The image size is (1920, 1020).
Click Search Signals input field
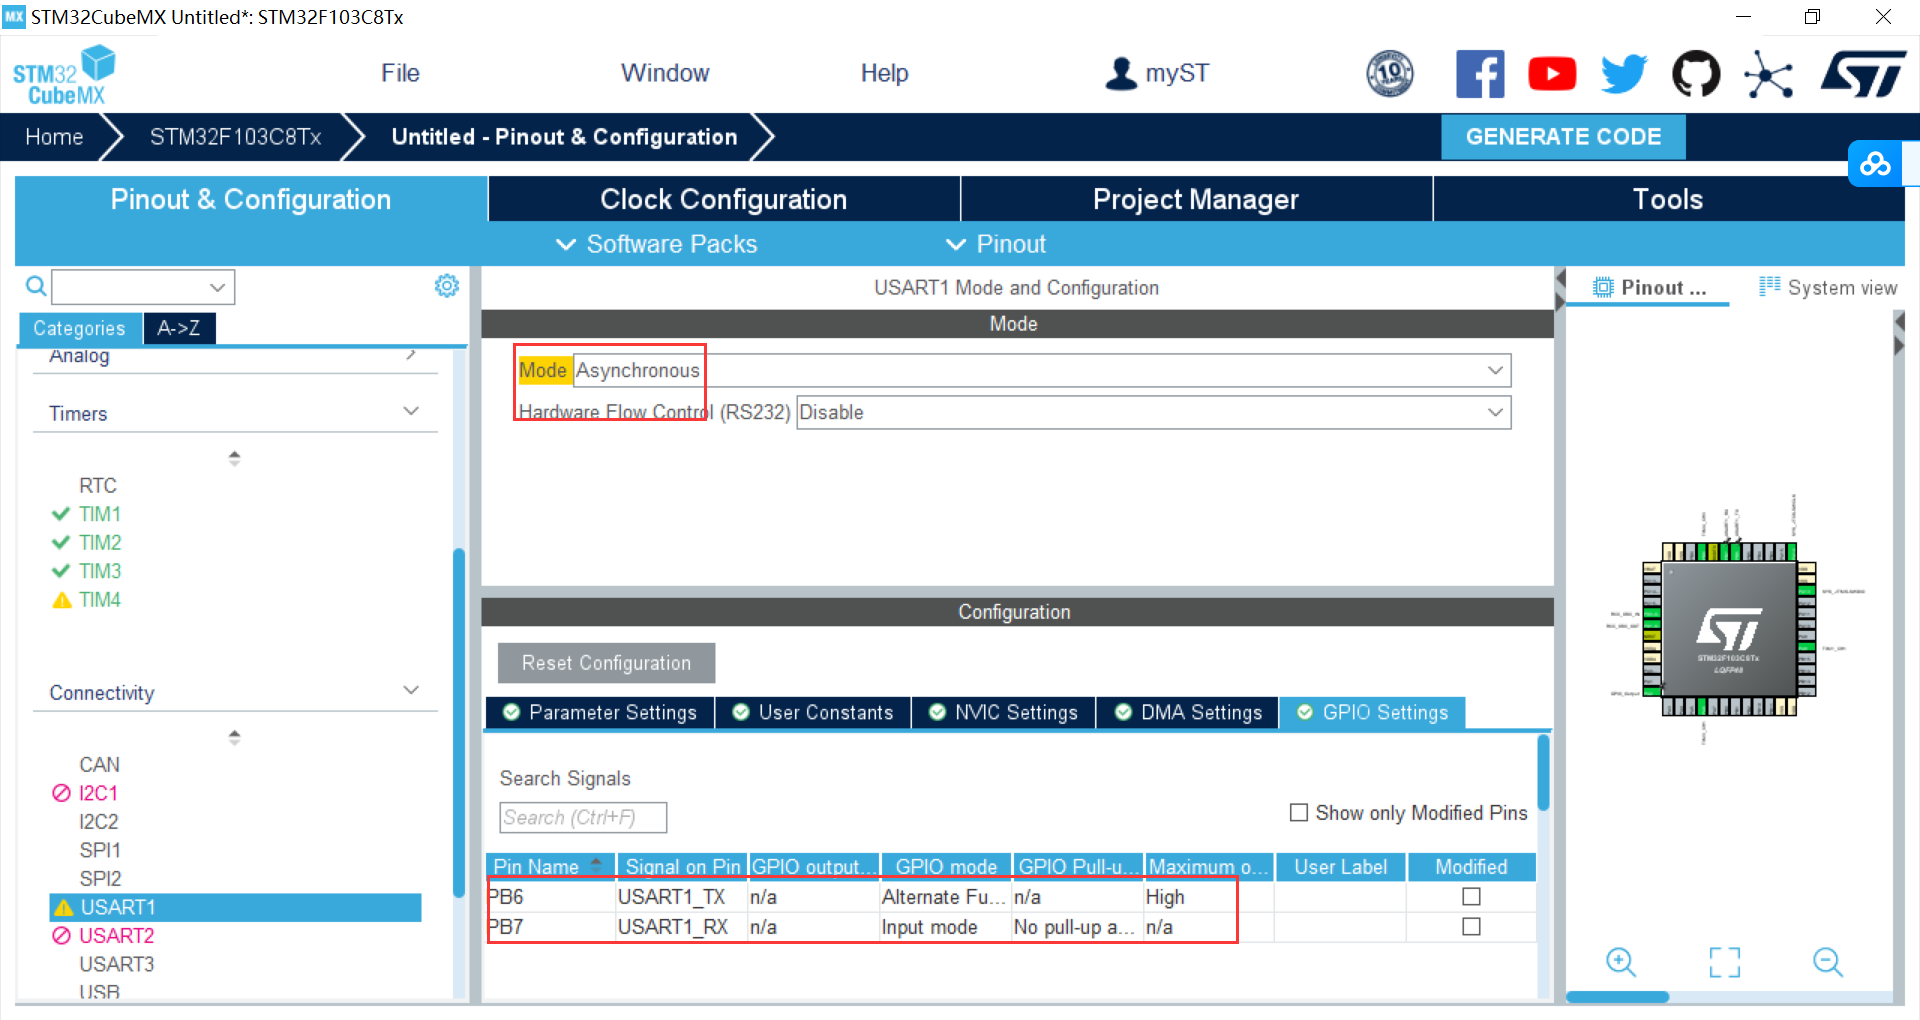[583, 817]
